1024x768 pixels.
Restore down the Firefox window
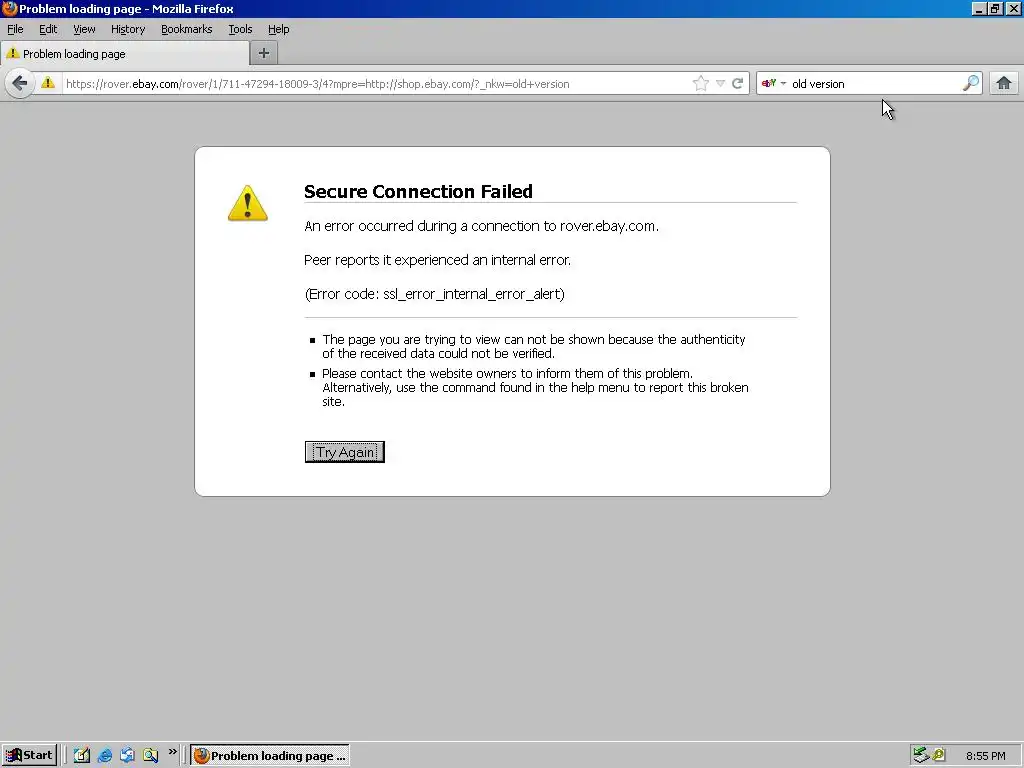995,8
